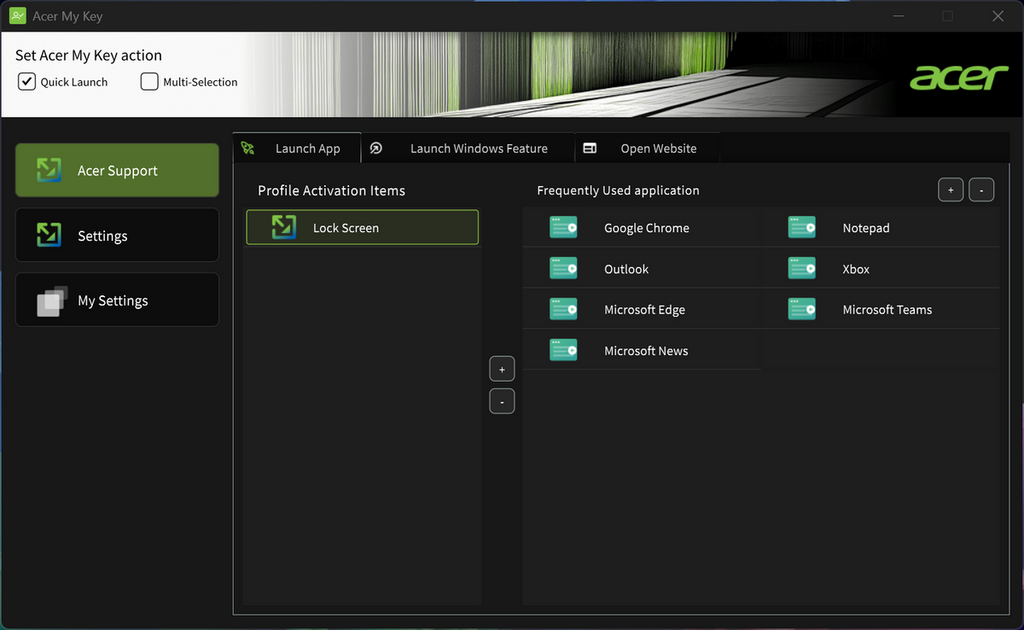Switch to the Launch App tab
1024x630 pixels.
(297, 148)
